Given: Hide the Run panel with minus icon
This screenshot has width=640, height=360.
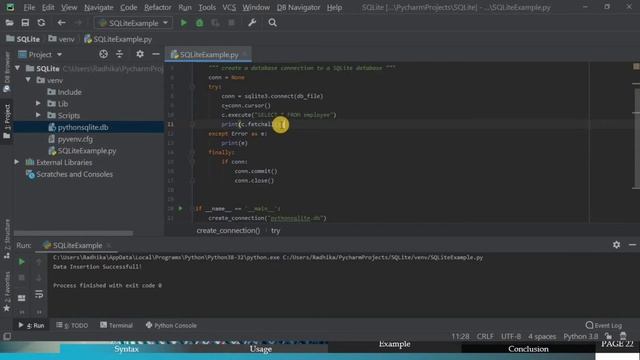Looking at the screenshot, I should [632, 244].
